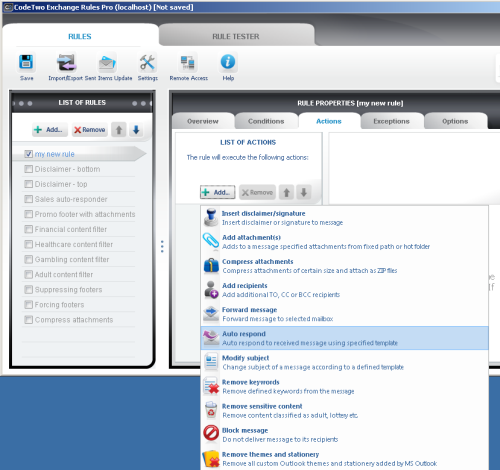Click Remove button in List of Actions
Viewport: 500px width, 470px height.
tap(257, 192)
